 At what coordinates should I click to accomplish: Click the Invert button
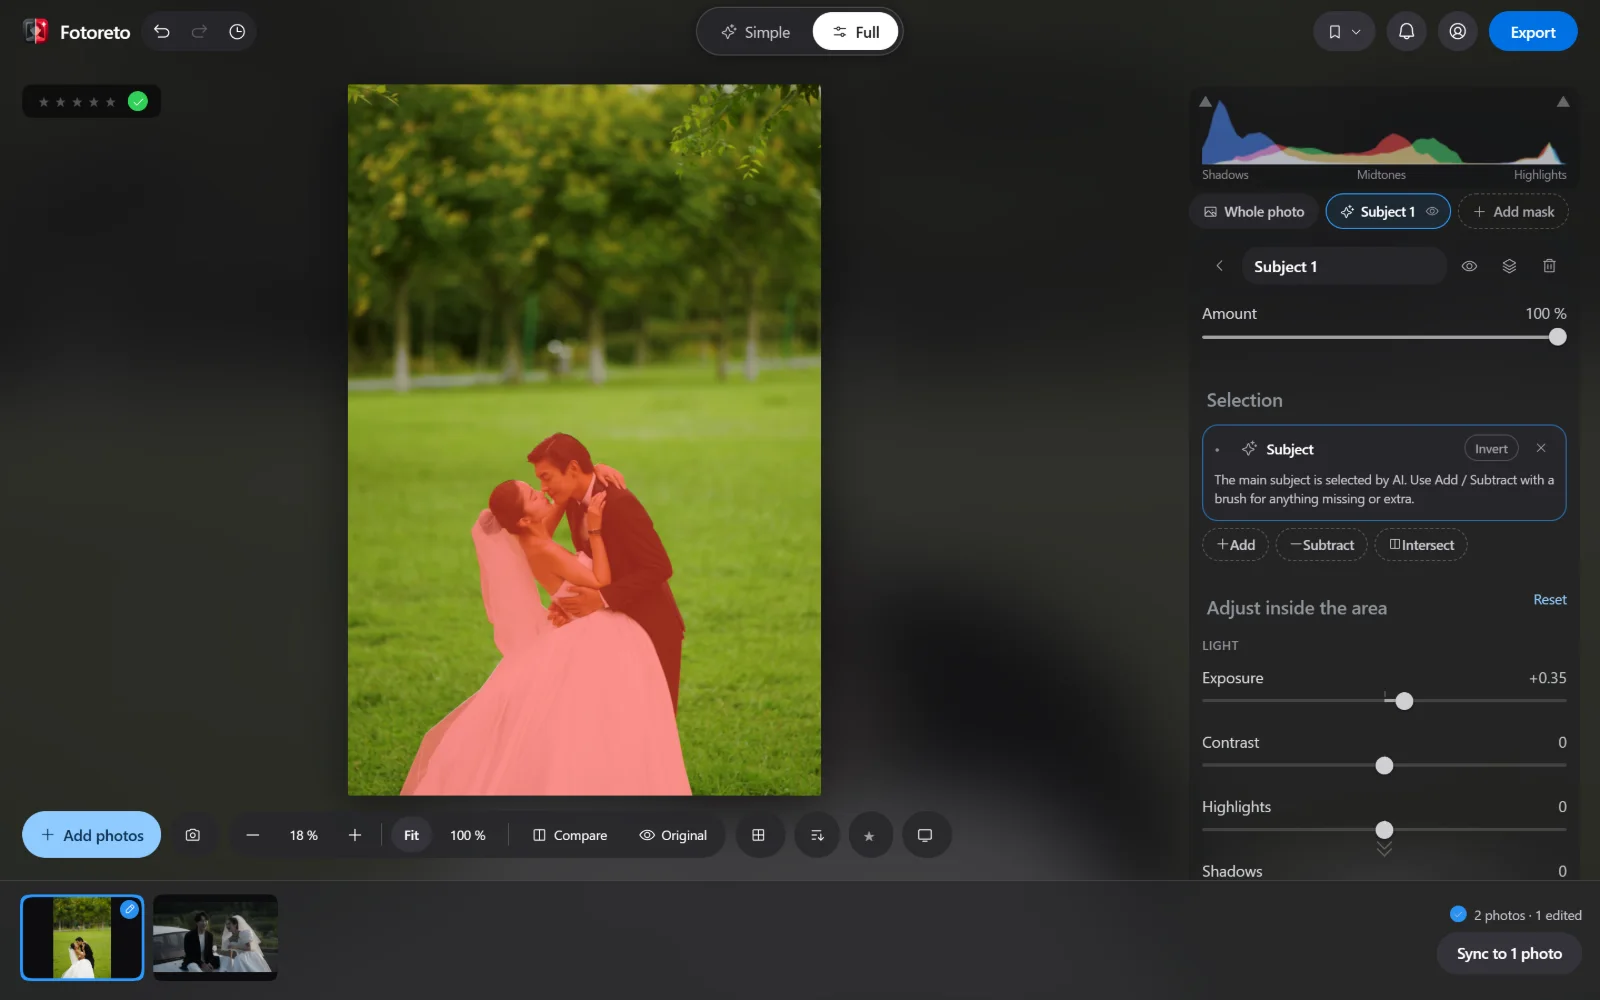[x=1491, y=448]
